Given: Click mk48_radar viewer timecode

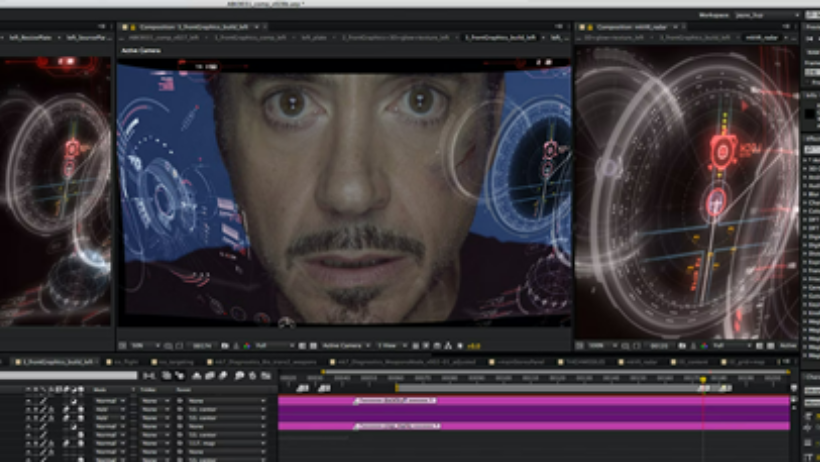Looking at the screenshot, I should 659,346.
